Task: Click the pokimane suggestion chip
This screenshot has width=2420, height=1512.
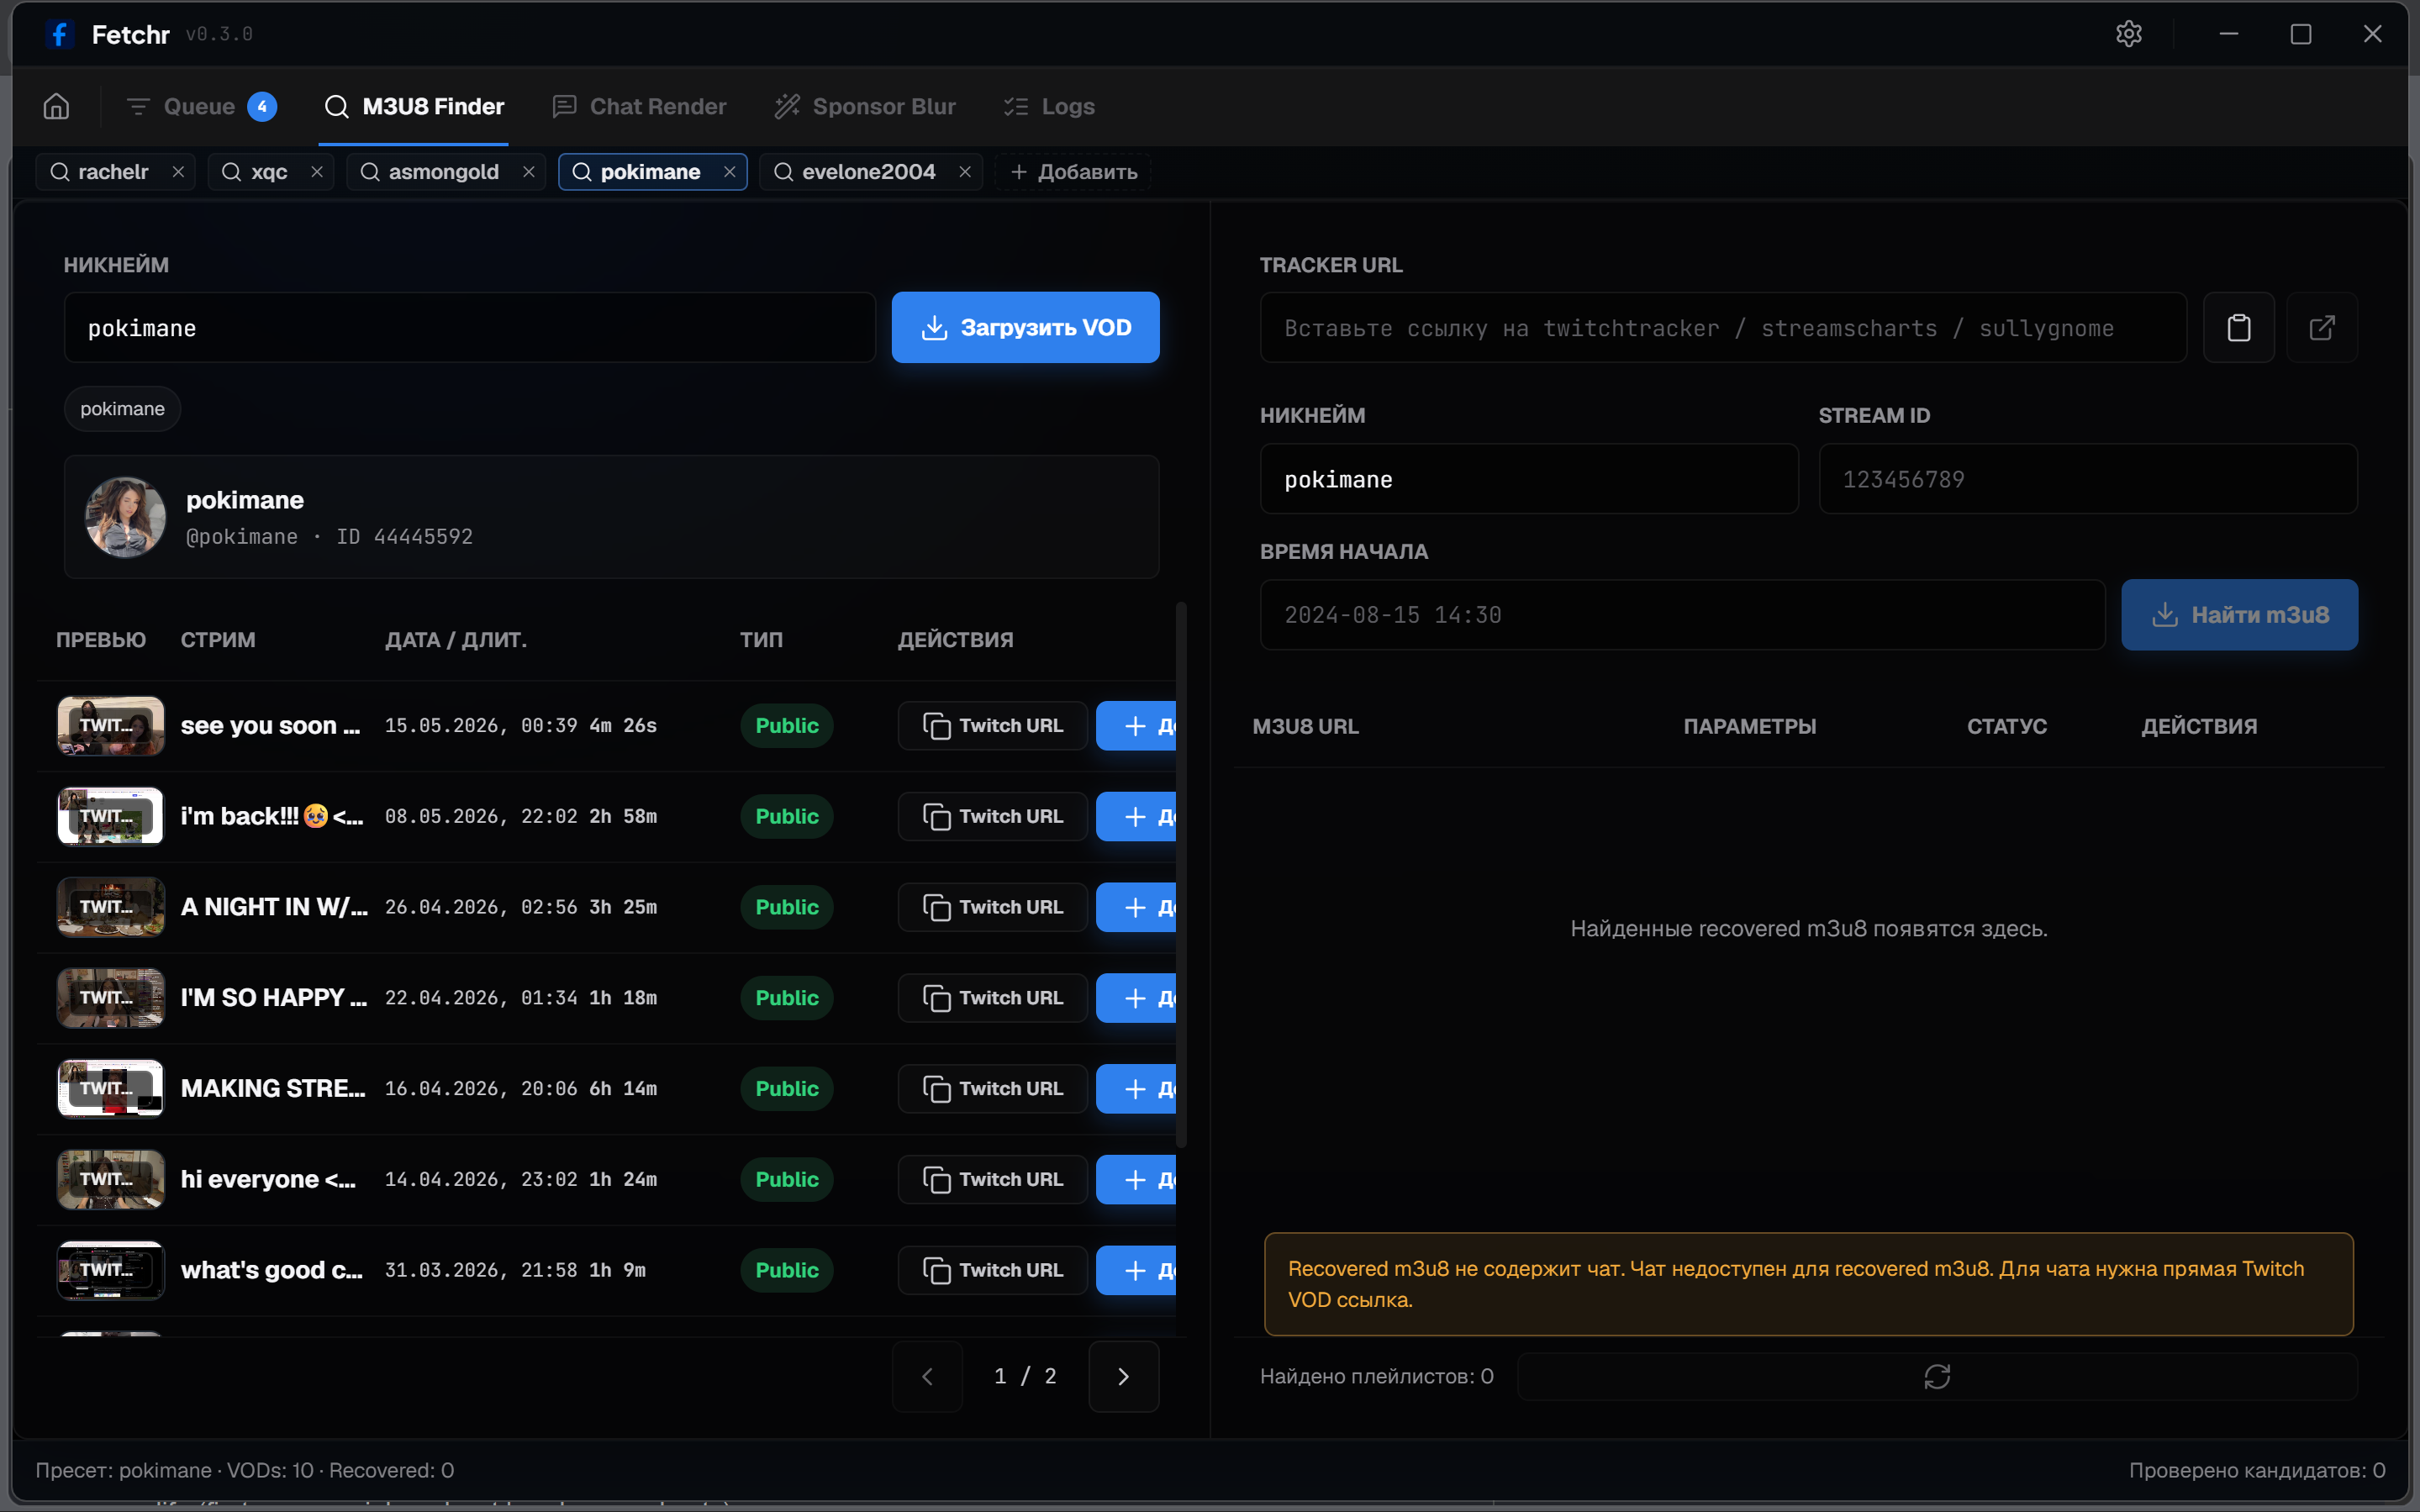Action: pyautogui.click(x=122, y=409)
